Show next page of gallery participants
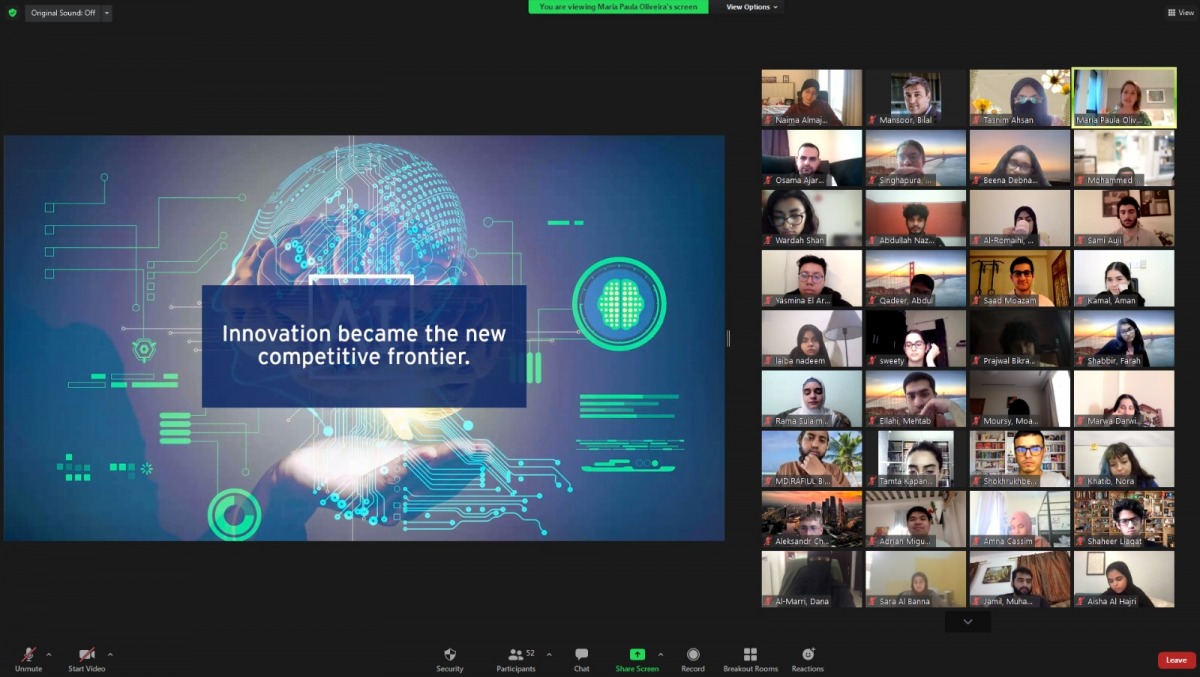 click(x=967, y=622)
